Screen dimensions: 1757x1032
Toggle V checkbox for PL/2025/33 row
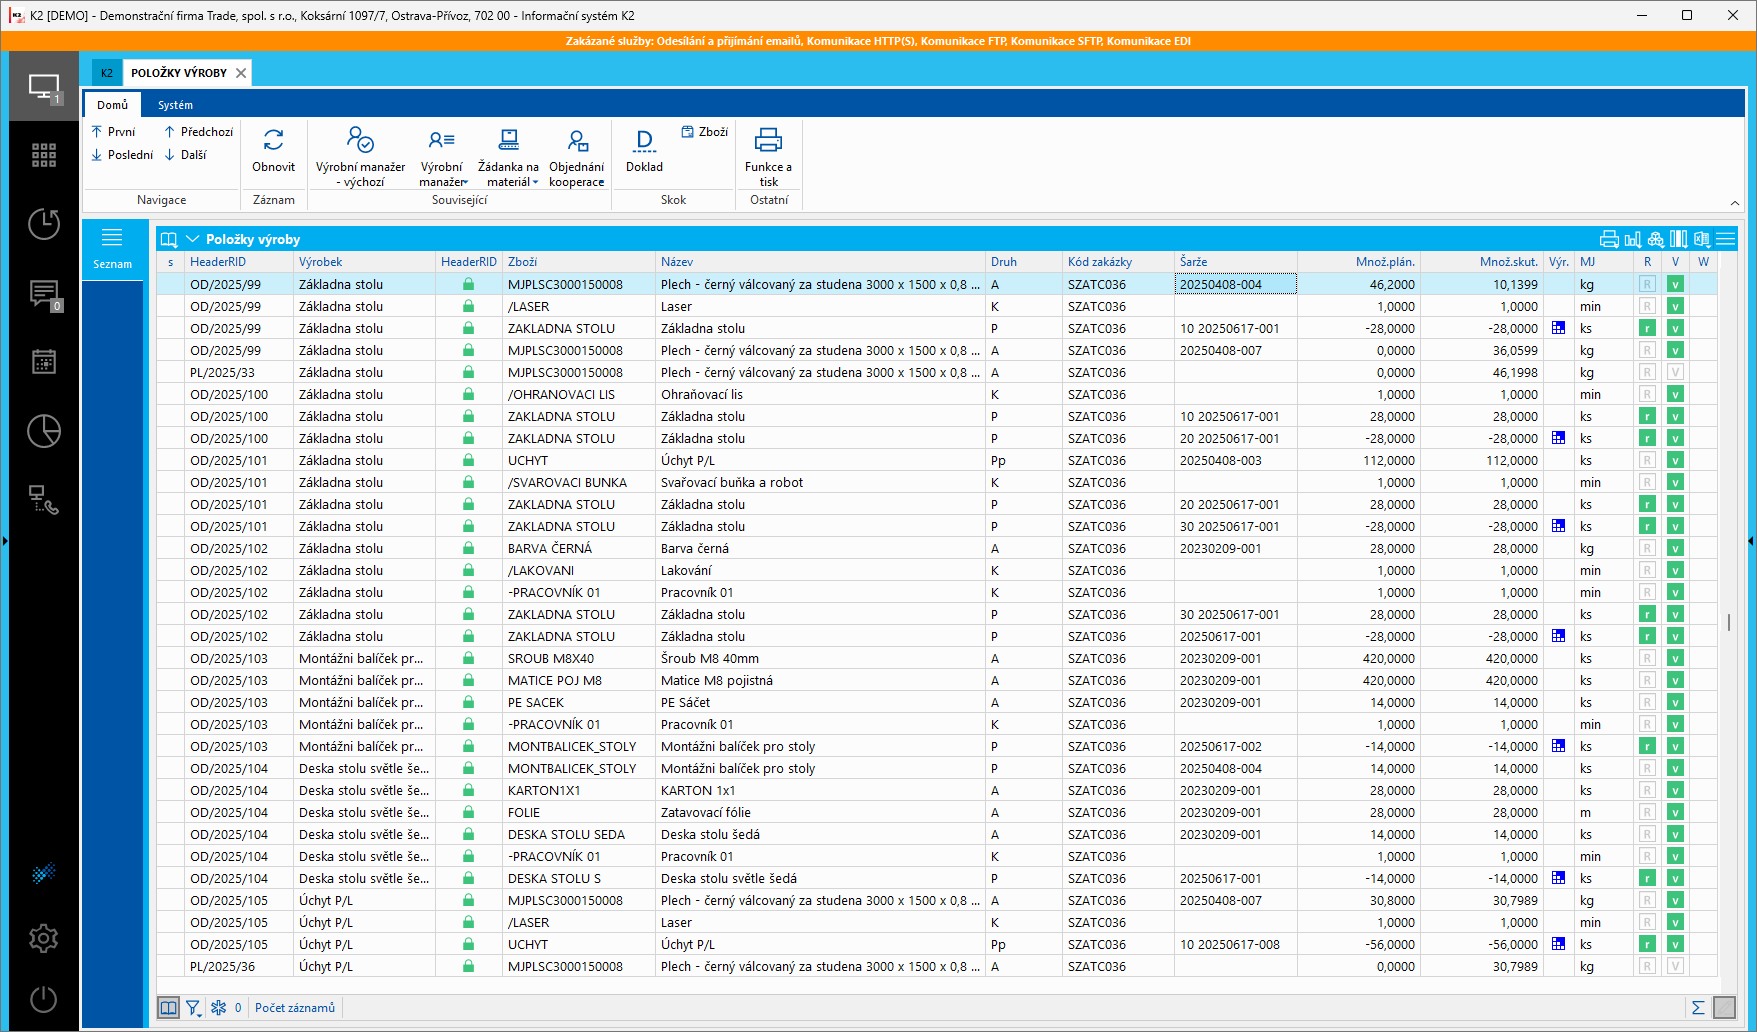pos(1675,372)
